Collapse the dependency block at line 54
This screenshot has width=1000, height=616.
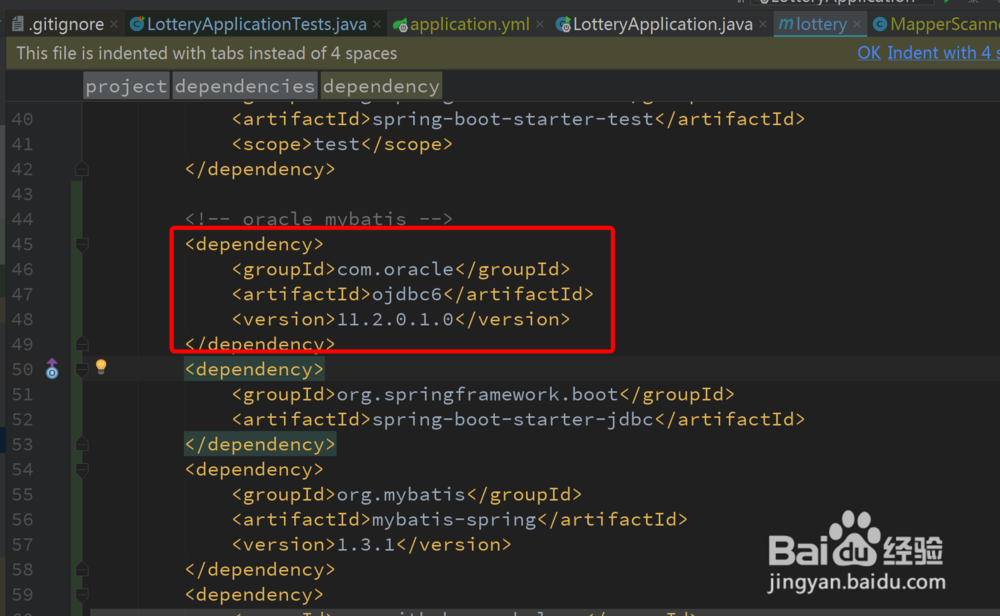click(82, 469)
